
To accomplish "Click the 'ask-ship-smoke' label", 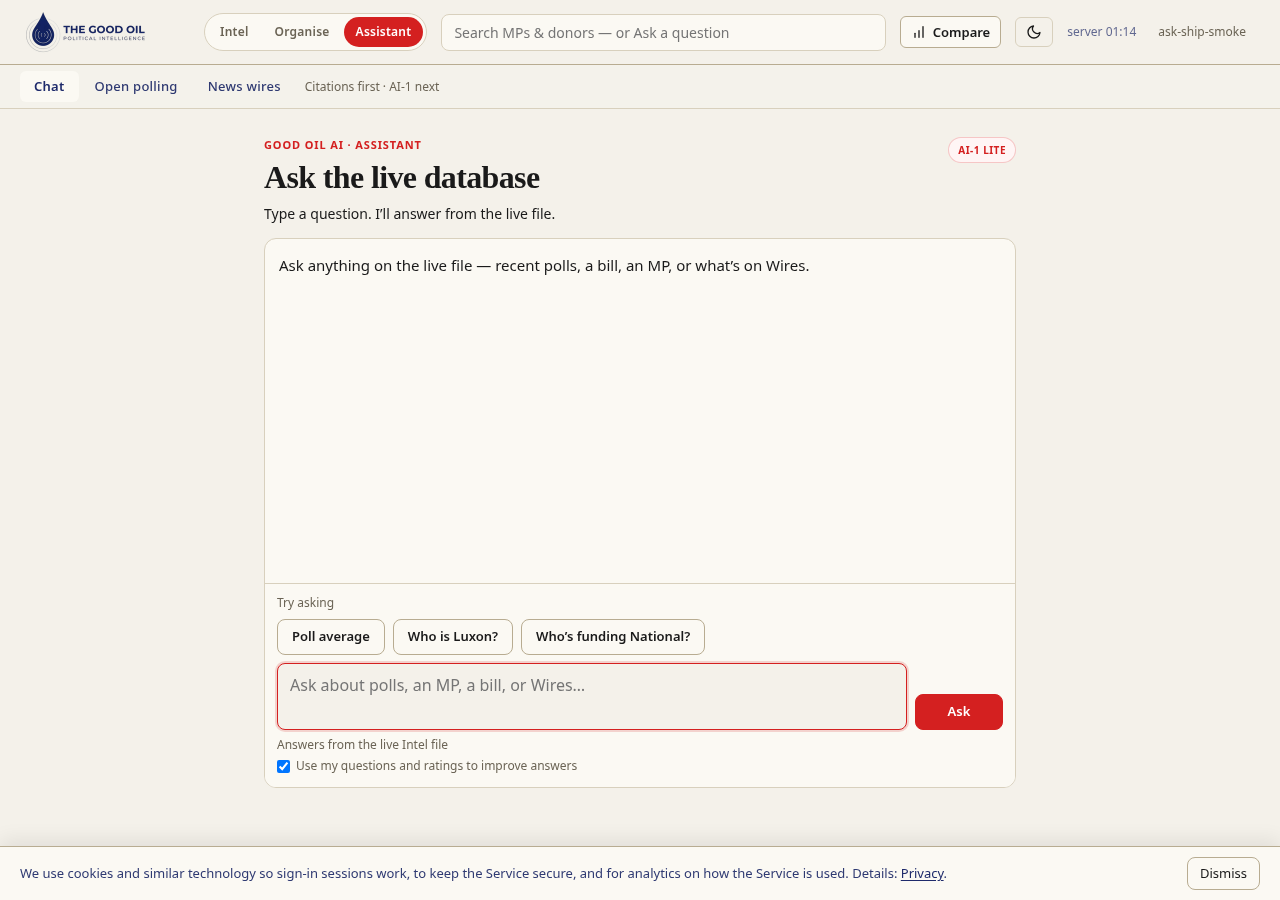I will [1202, 32].
